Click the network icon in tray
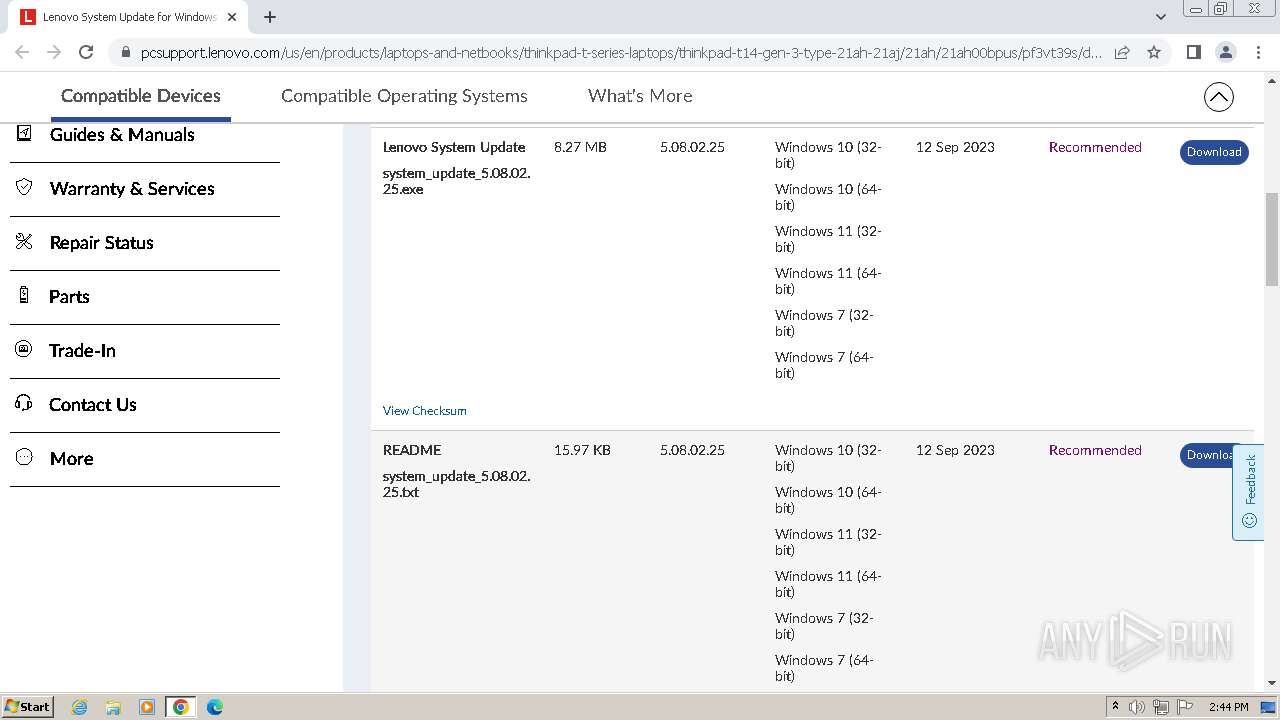The height and width of the screenshot is (720, 1280). tap(1161, 707)
